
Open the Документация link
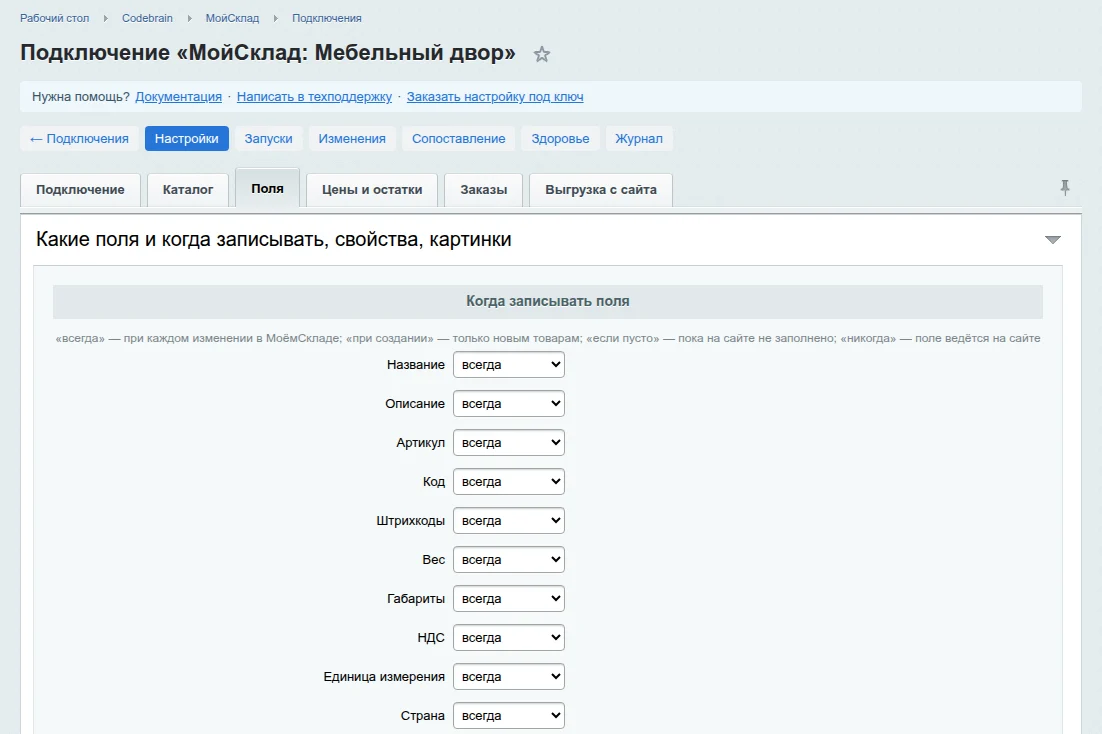179,97
